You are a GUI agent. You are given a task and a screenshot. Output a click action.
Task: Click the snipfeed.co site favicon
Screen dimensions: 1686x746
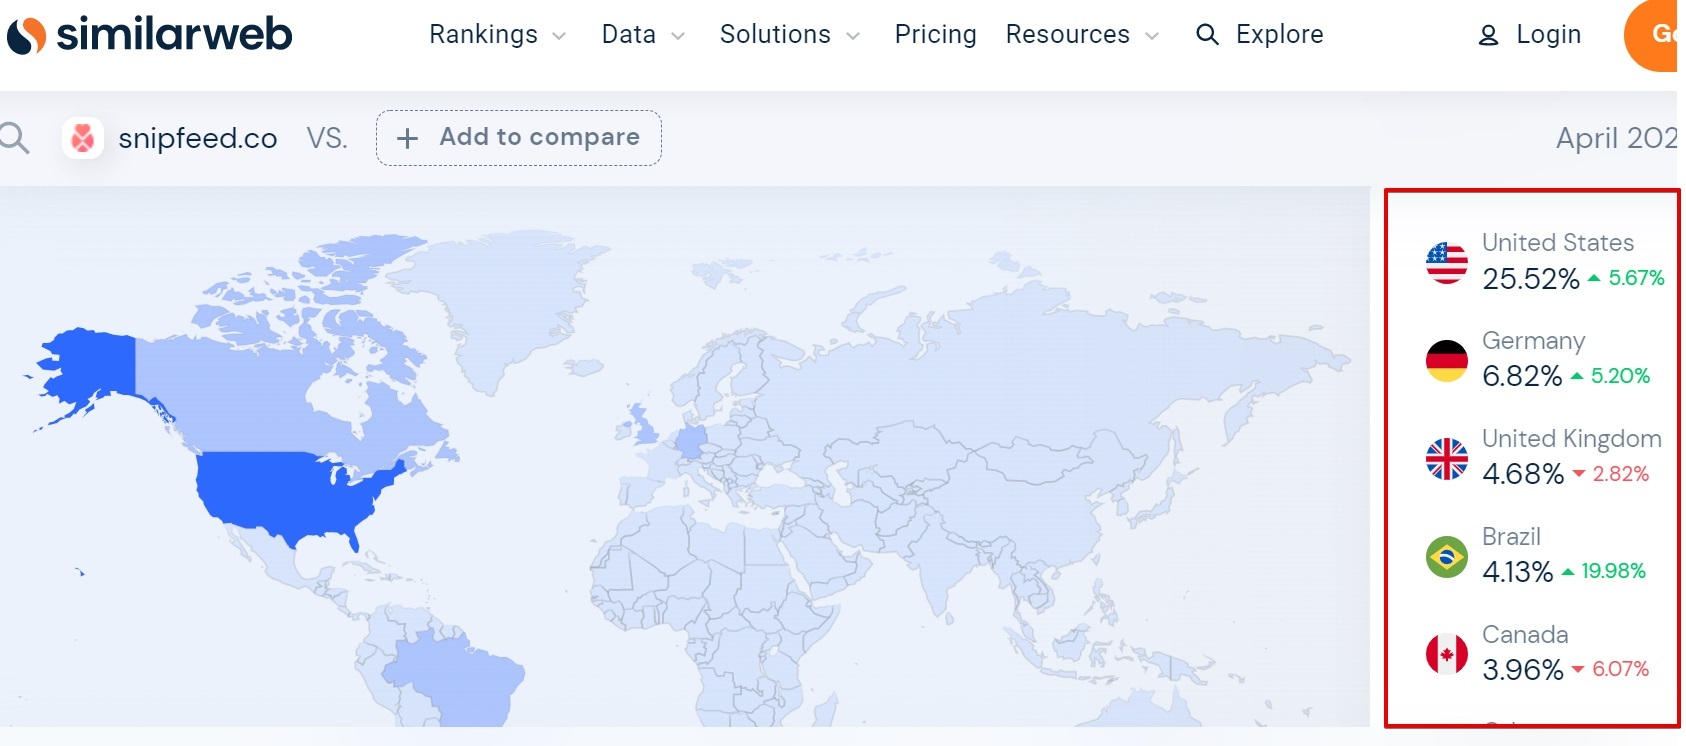83,138
